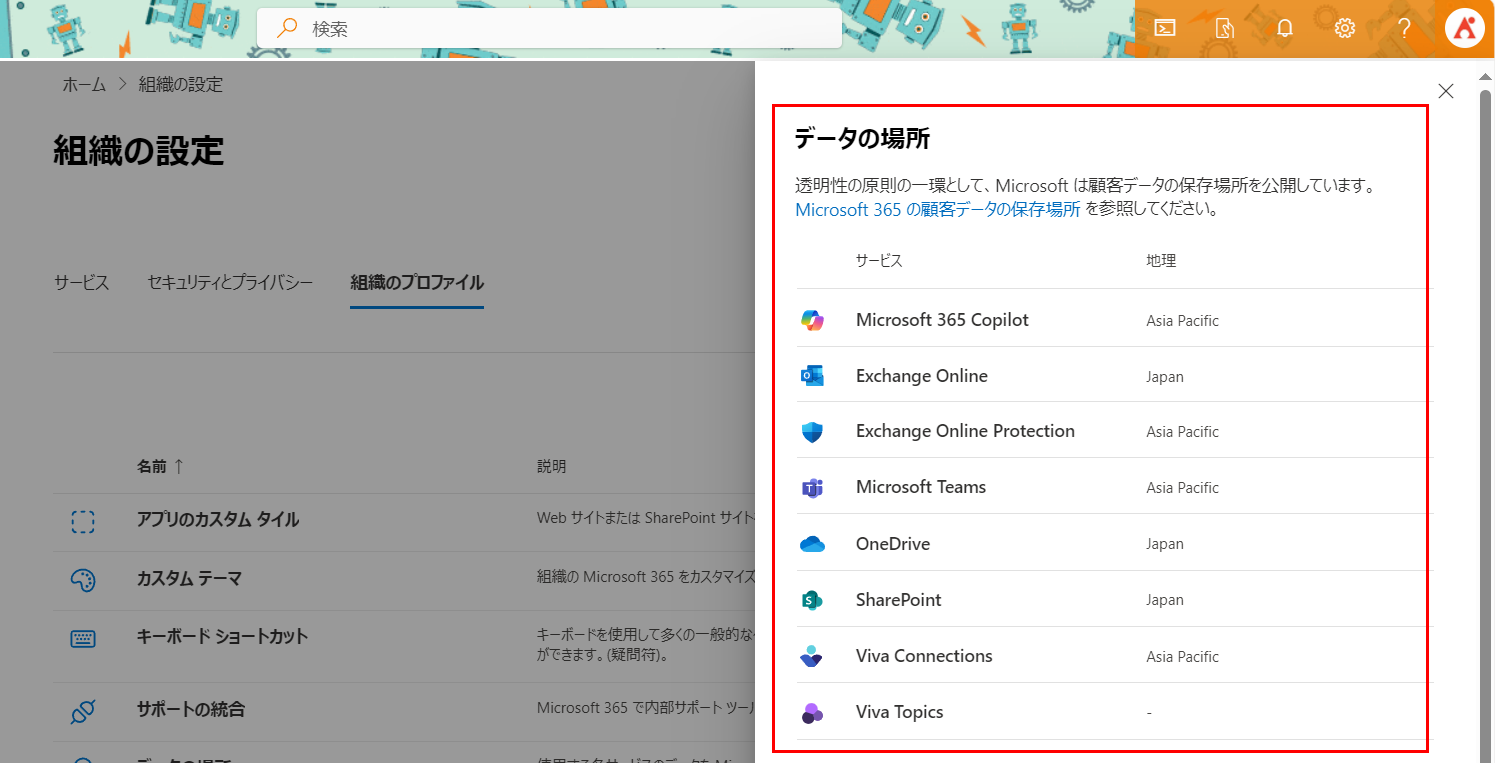Click the Microsoft Teams icon
Viewport: 1495px width, 763px height.
pos(812,488)
